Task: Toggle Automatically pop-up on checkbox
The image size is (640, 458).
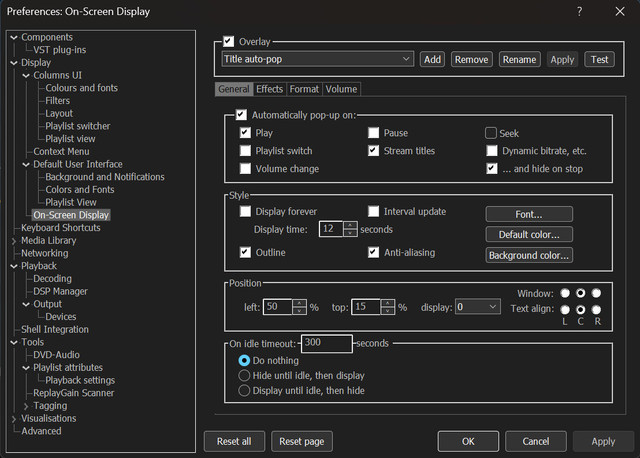Action: point(241,115)
